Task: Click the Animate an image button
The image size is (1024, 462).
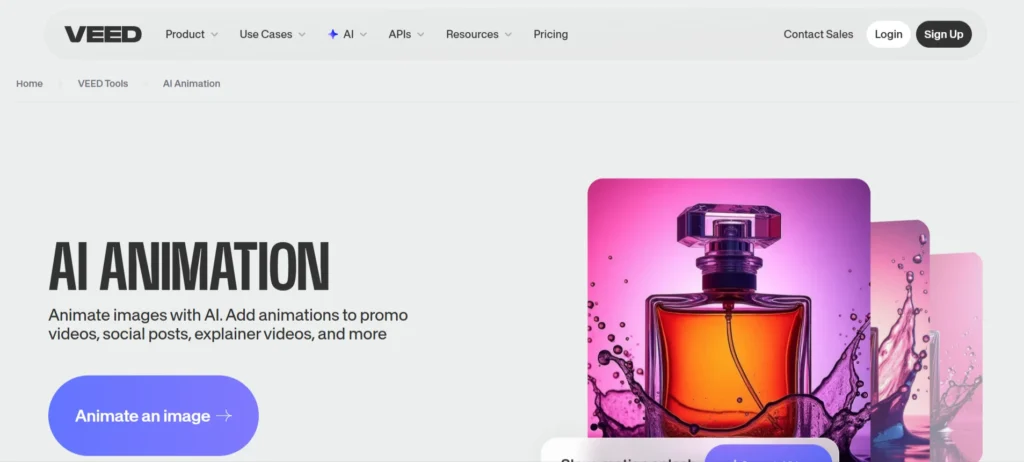Action: click(x=153, y=416)
